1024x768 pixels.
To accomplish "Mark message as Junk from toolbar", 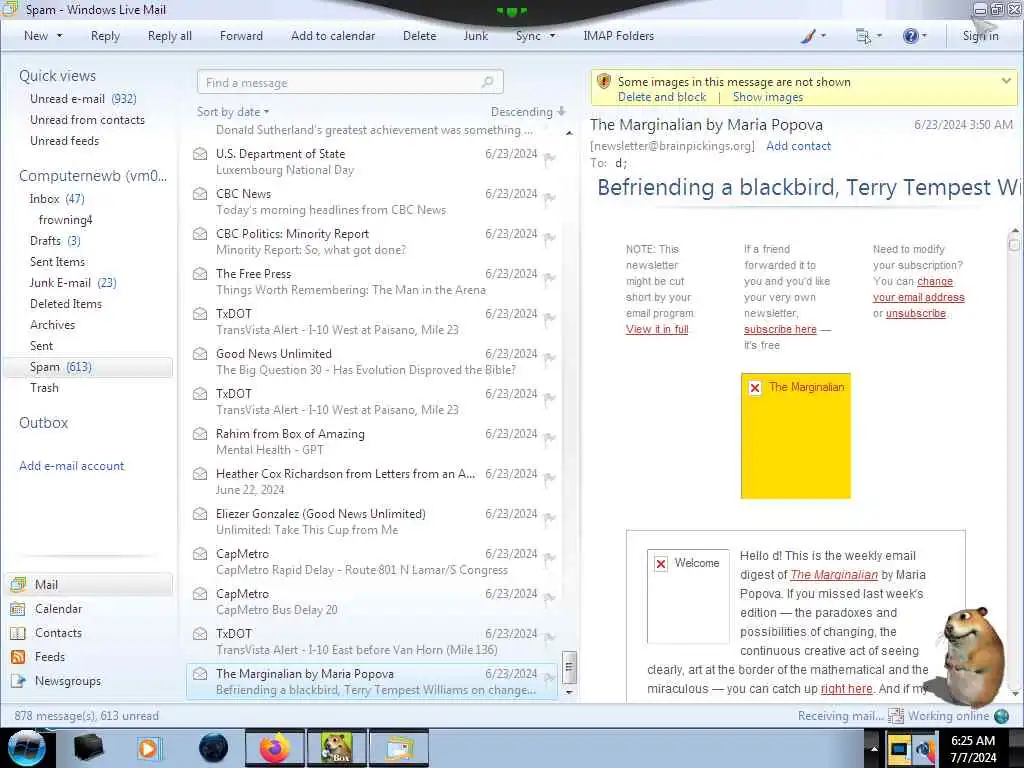I will coord(475,36).
